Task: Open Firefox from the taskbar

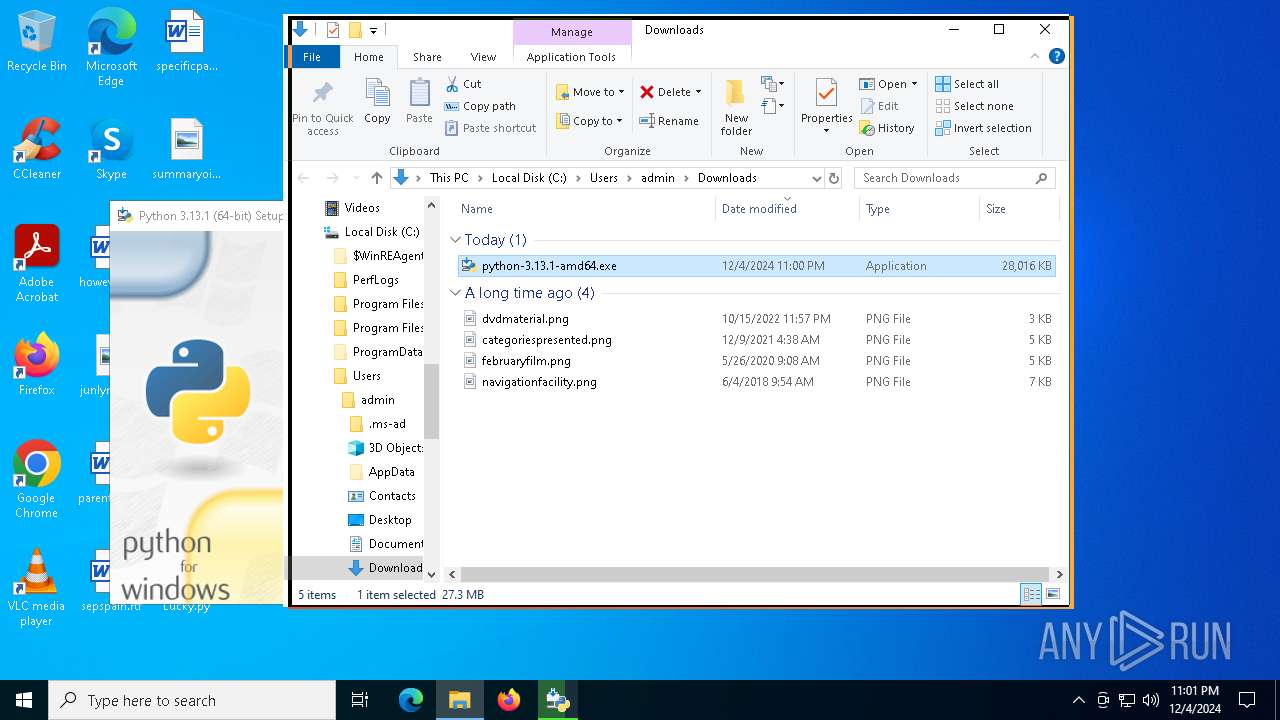Action: point(509,700)
